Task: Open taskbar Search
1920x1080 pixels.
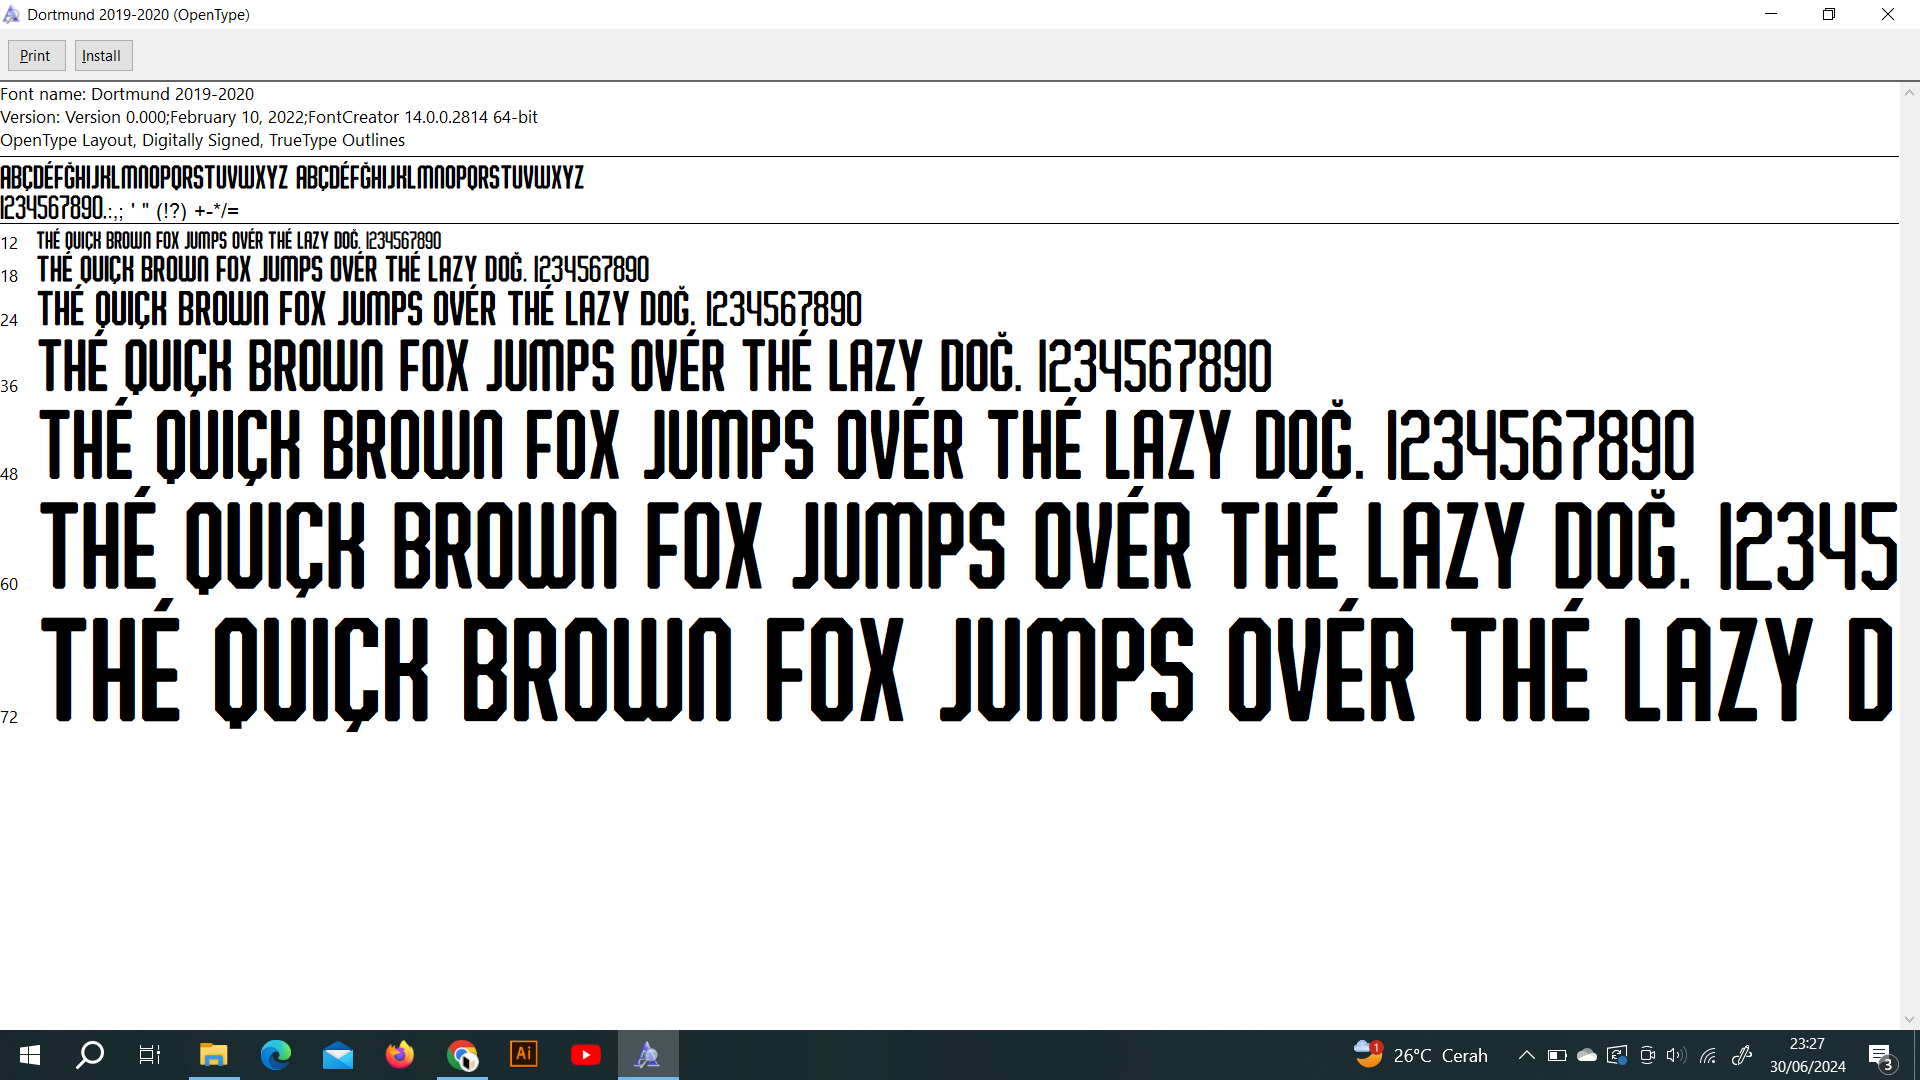Action: tap(91, 1055)
